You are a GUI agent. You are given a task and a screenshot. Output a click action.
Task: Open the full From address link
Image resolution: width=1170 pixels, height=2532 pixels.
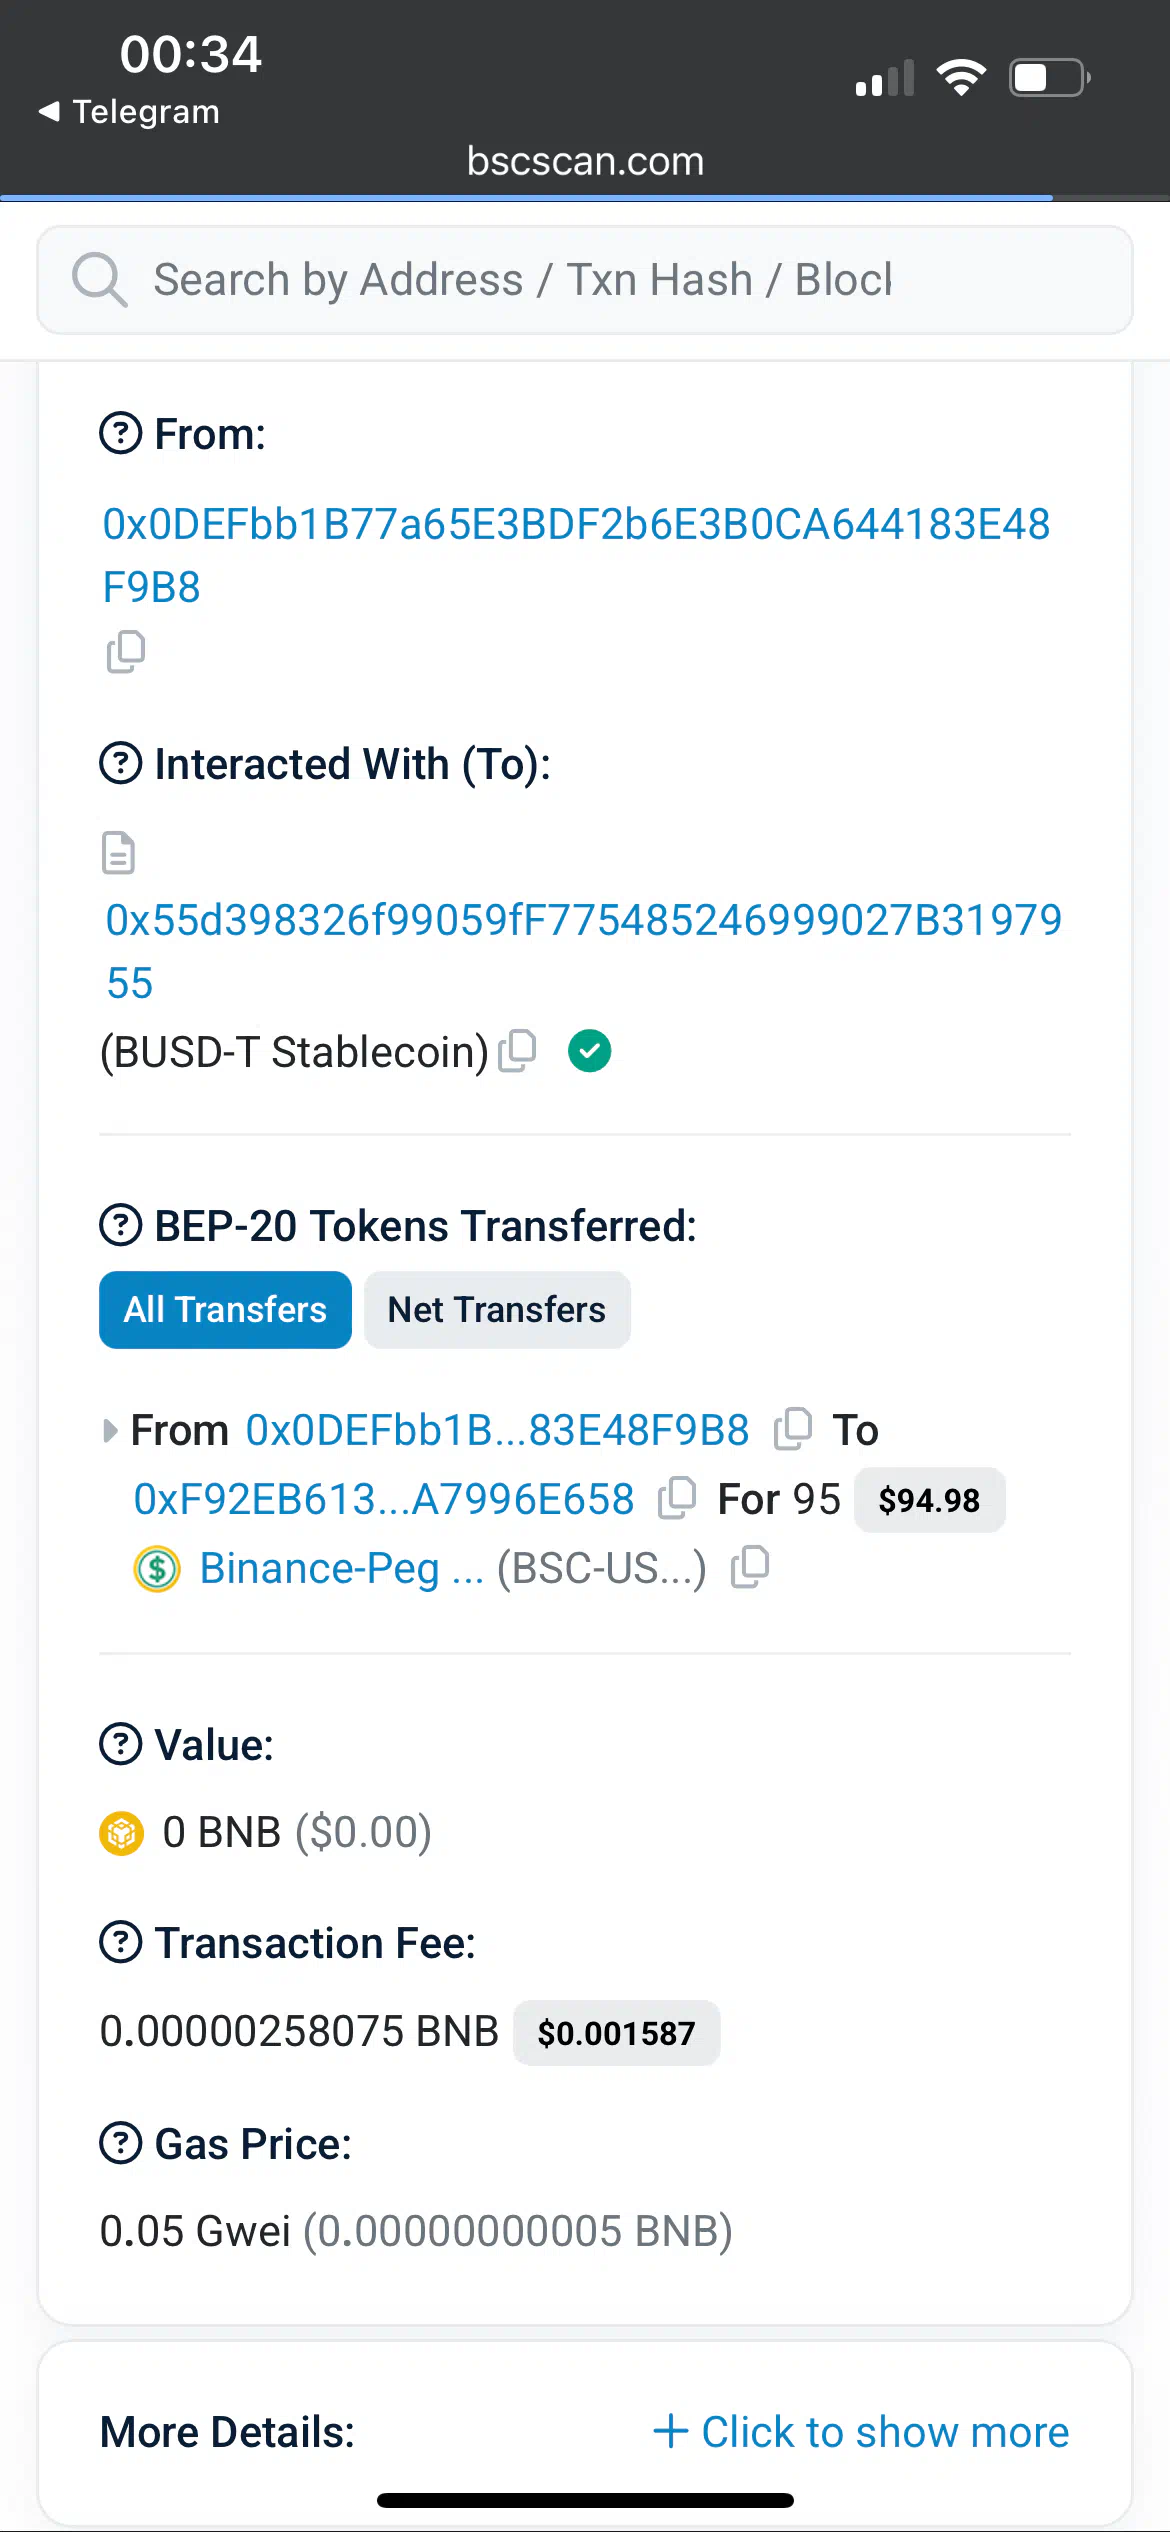click(576, 526)
